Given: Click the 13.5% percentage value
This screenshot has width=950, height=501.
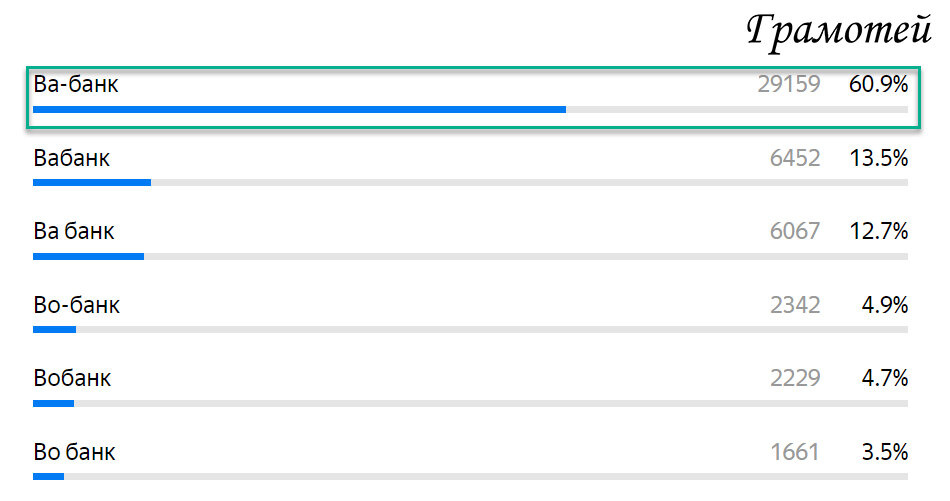Looking at the screenshot, I should tap(879, 158).
